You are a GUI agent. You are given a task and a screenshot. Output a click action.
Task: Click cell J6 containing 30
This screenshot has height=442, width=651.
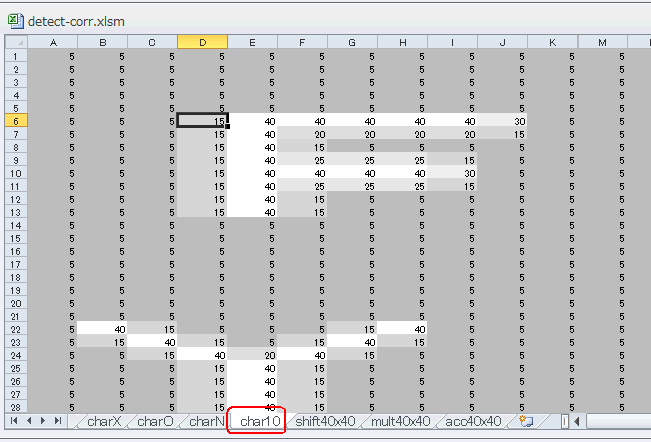502,121
